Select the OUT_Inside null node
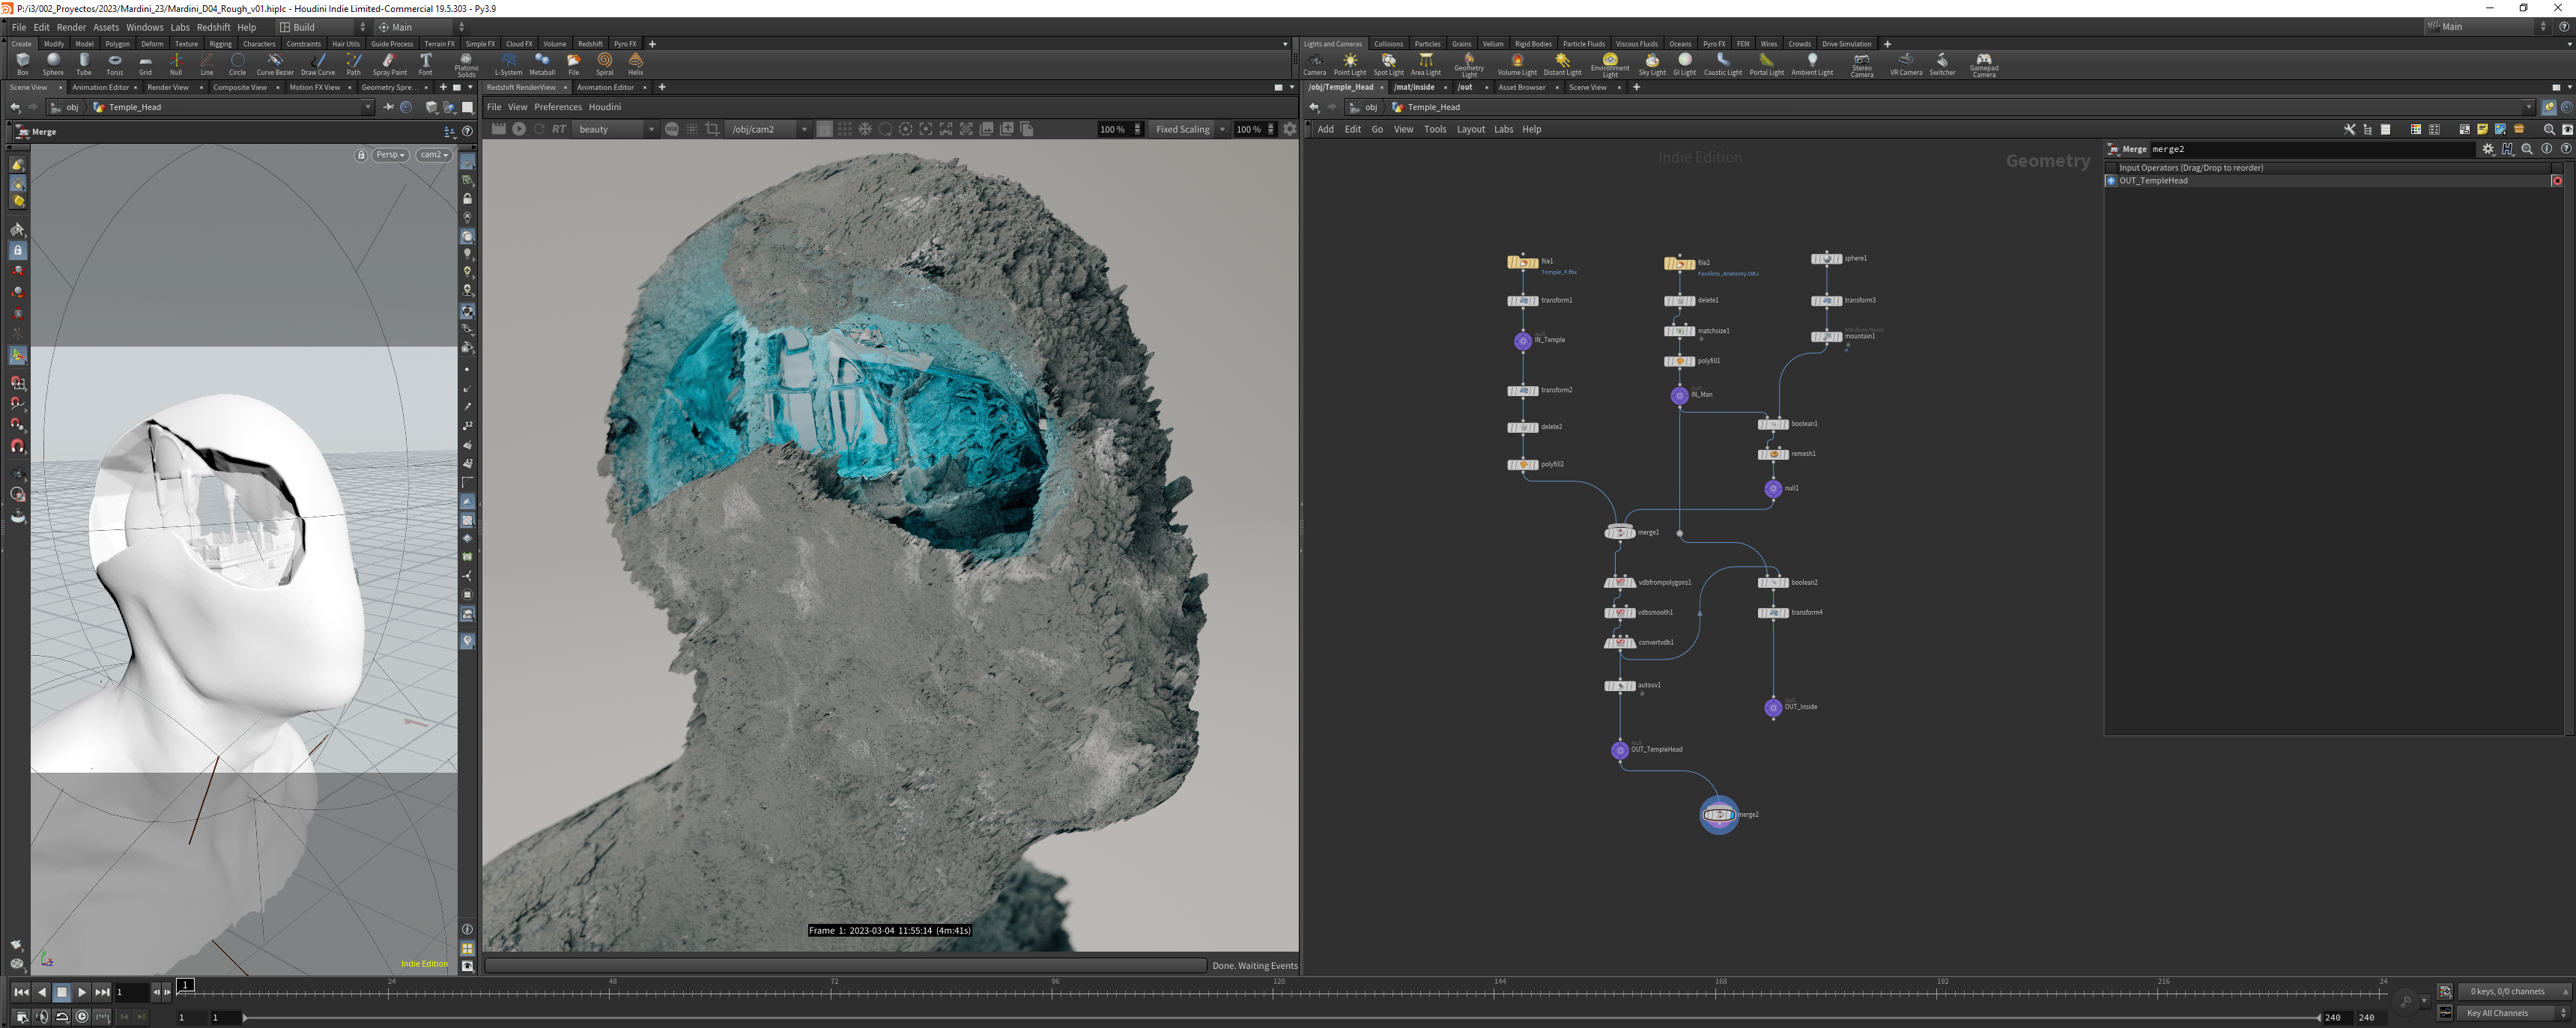 pos(1773,707)
